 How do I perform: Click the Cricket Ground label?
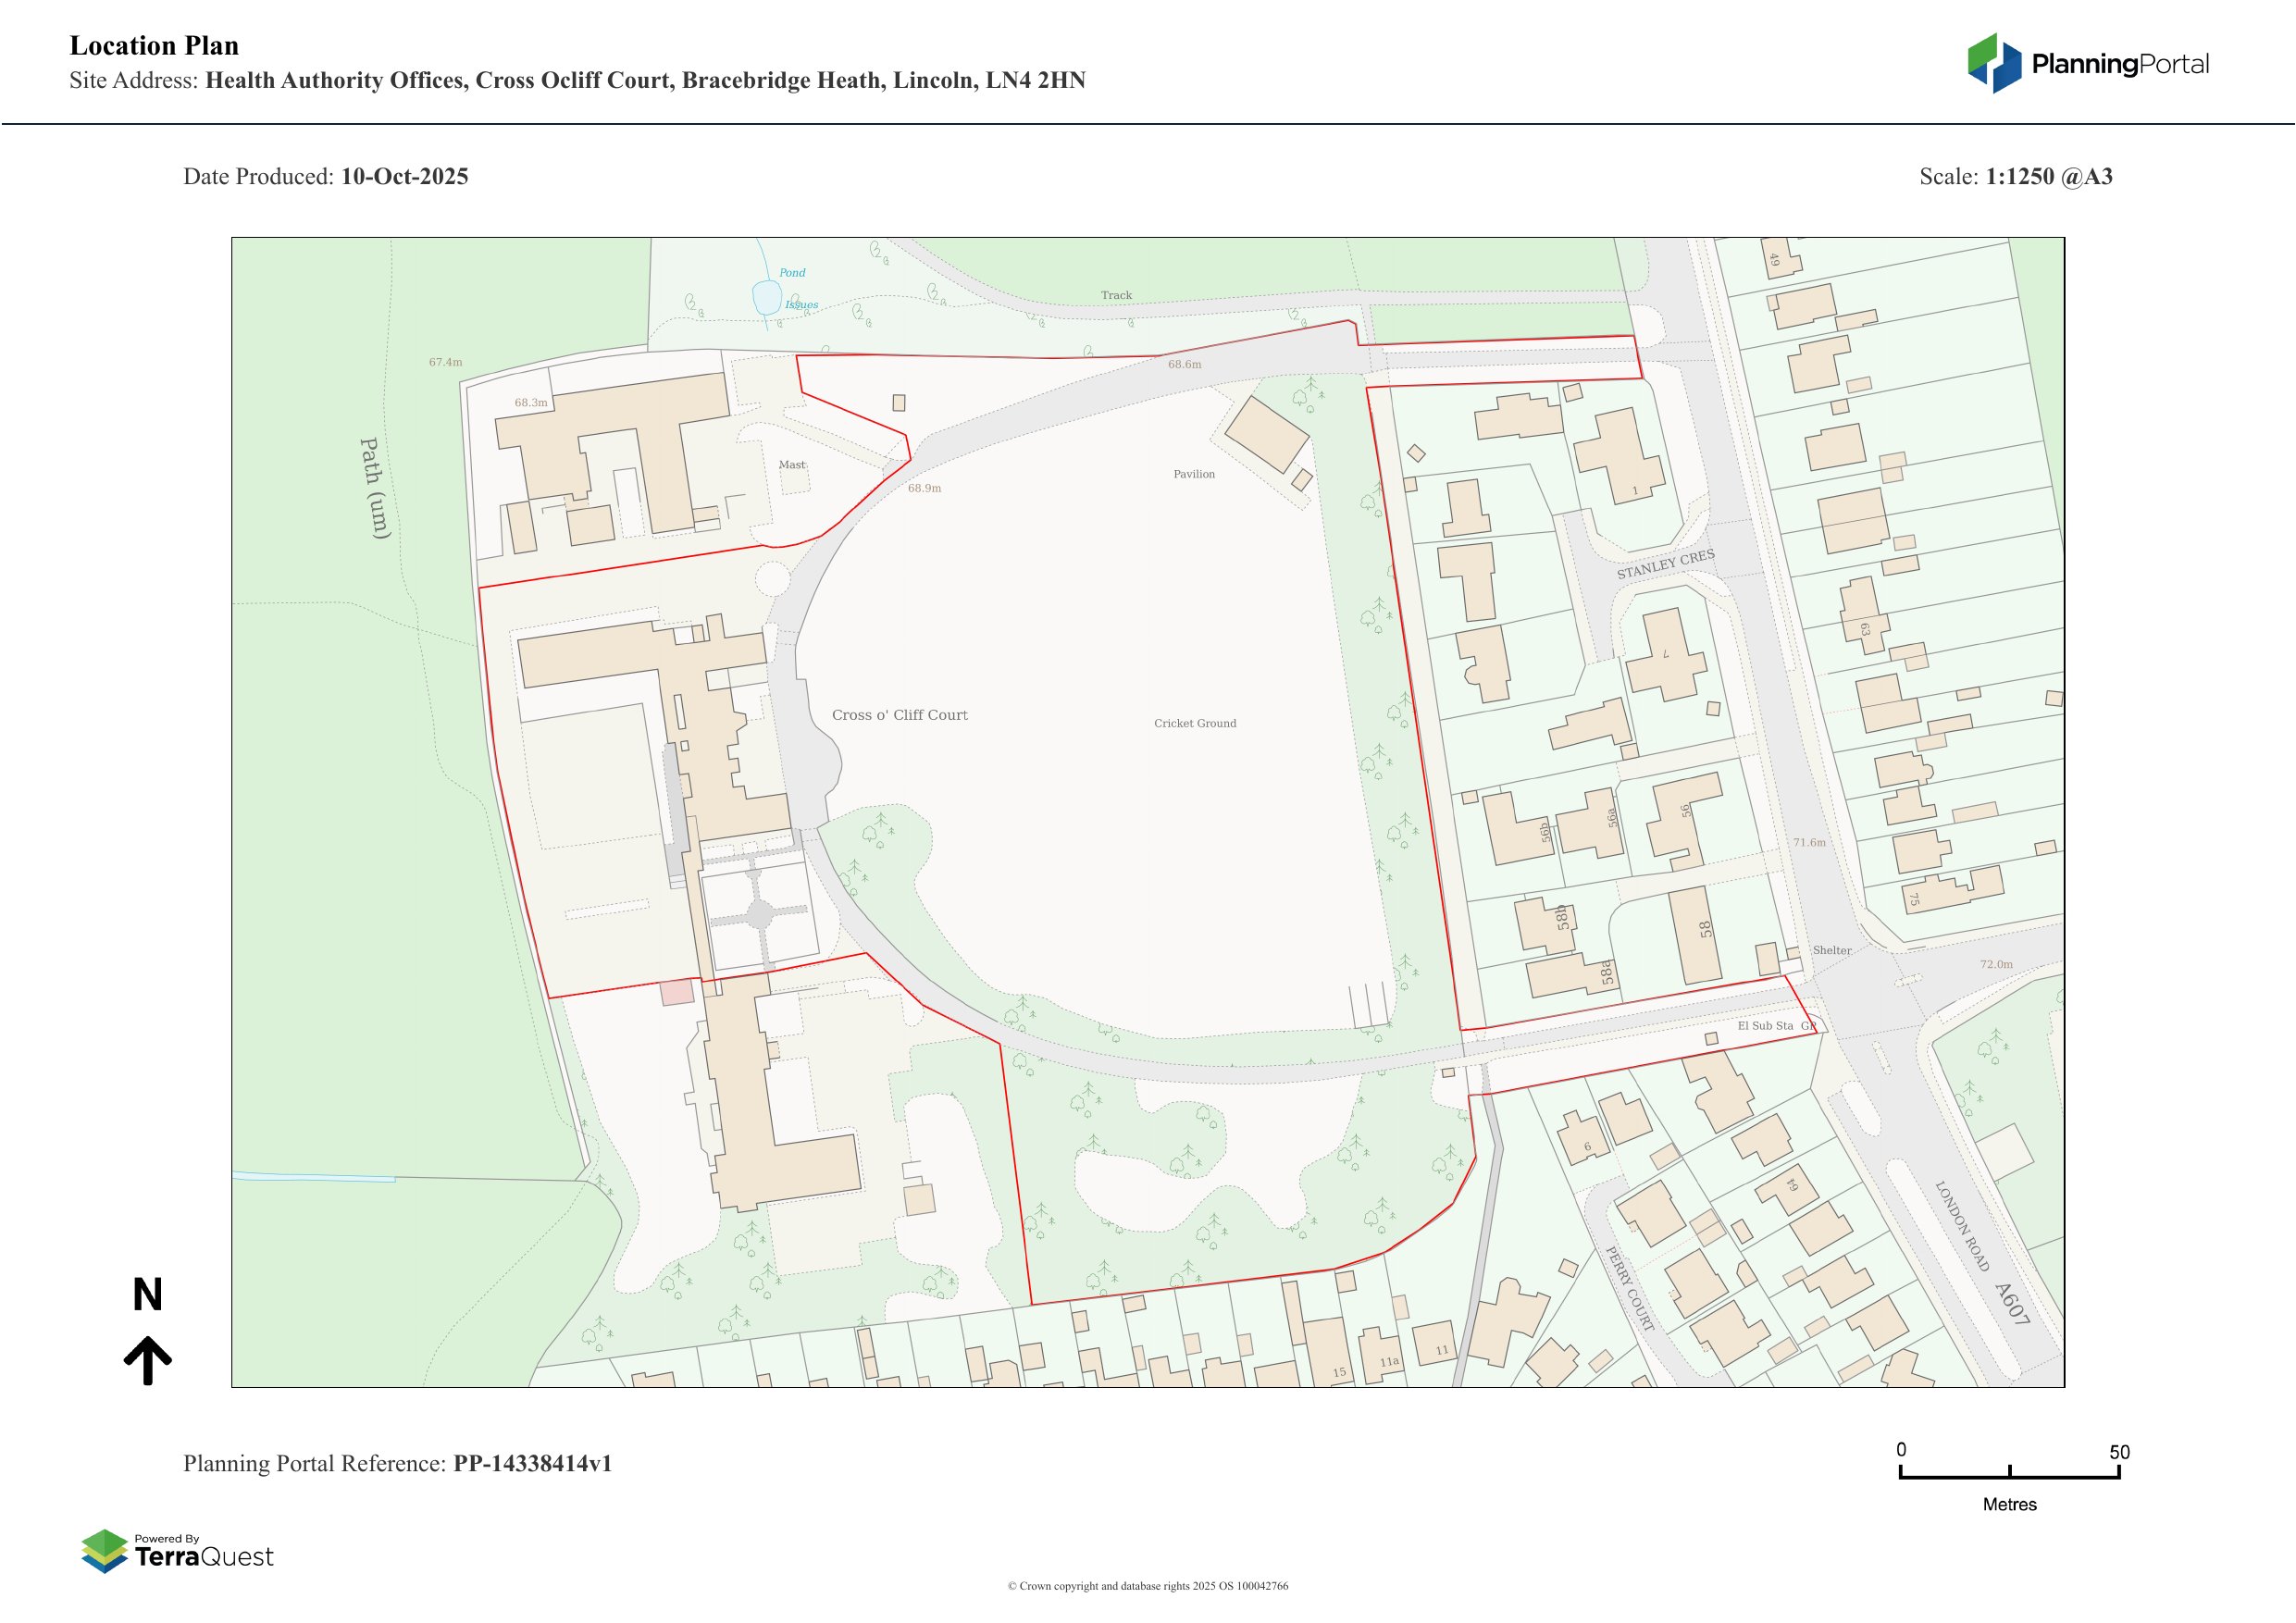1195,723
